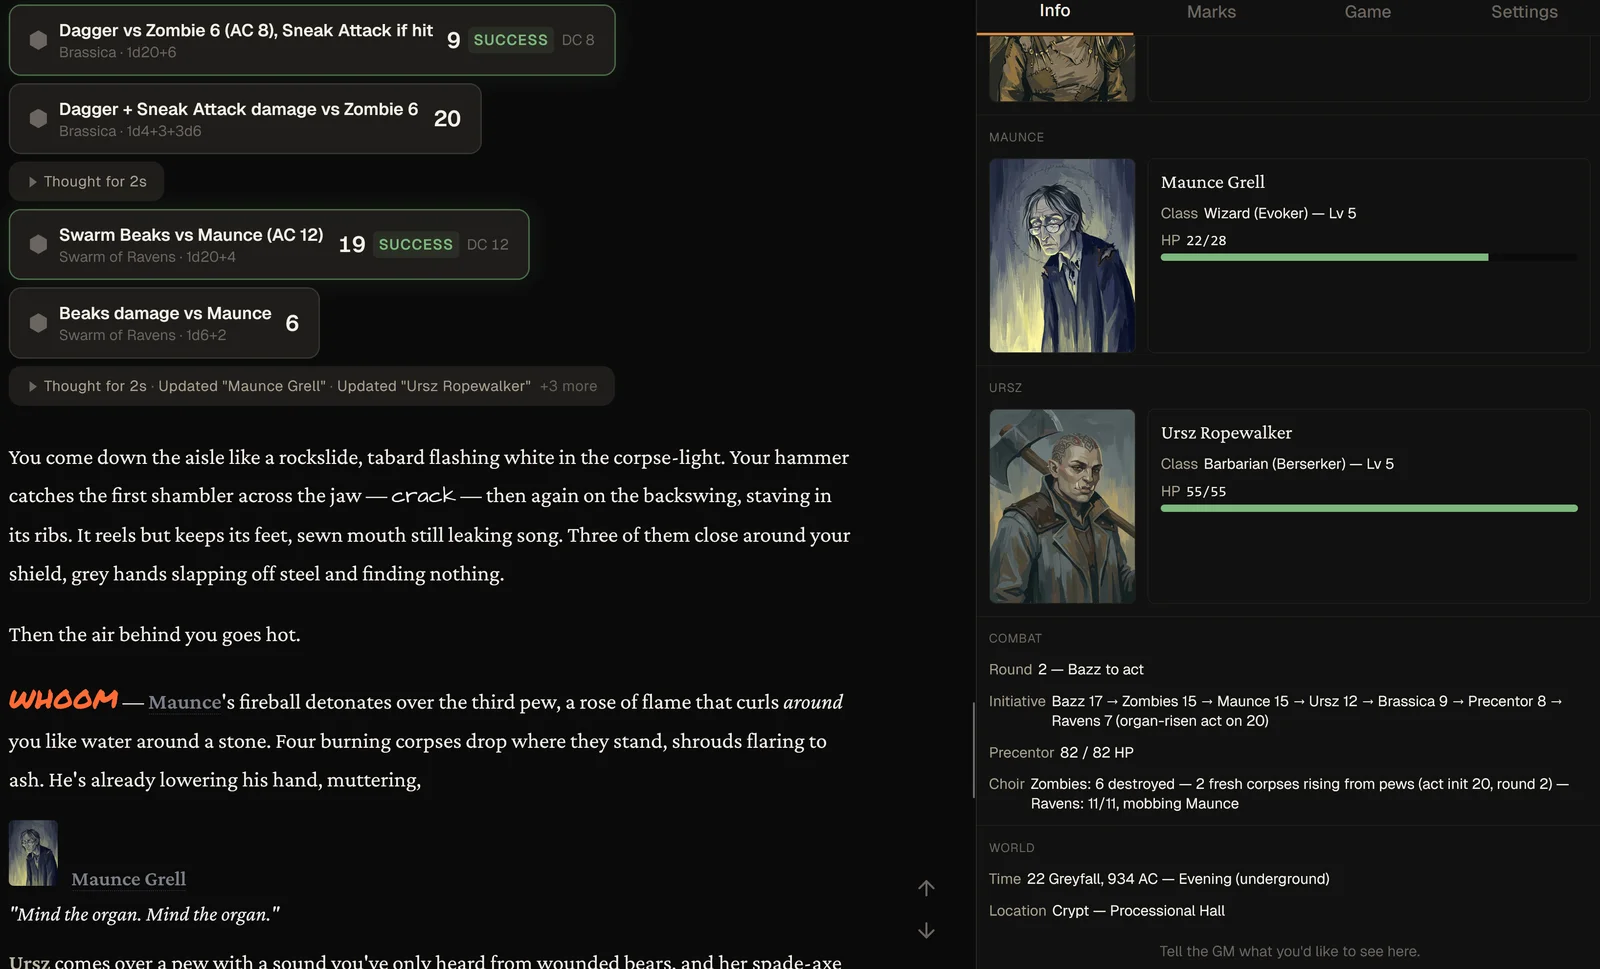The width and height of the screenshot is (1600, 969).
Task: Click Ursz Ropewalker's HP bar
Action: pyautogui.click(x=1369, y=509)
